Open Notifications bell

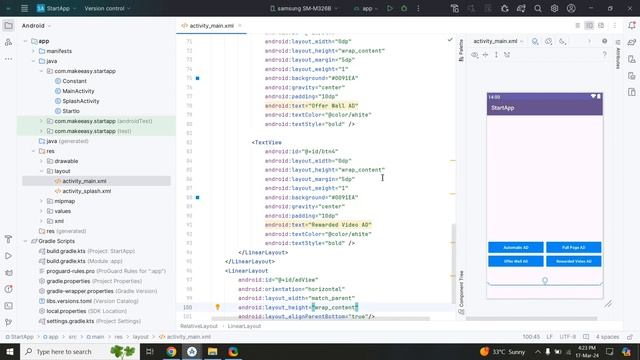[632, 25]
